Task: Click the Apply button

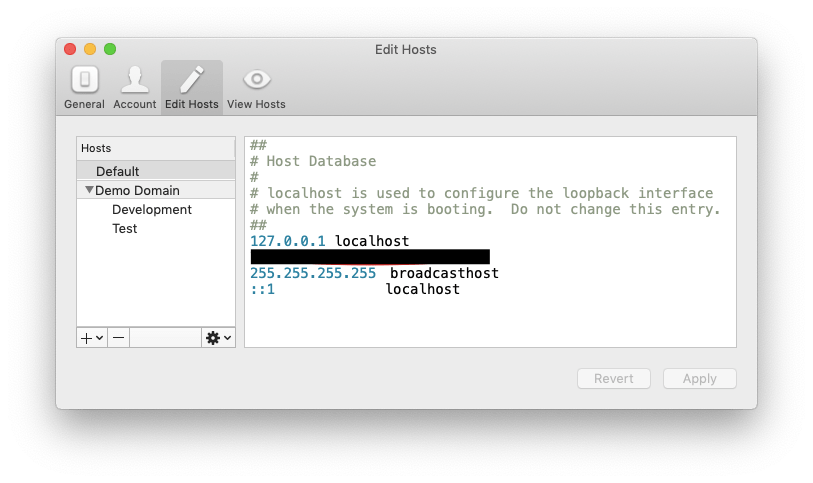Action: (x=699, y=378)
